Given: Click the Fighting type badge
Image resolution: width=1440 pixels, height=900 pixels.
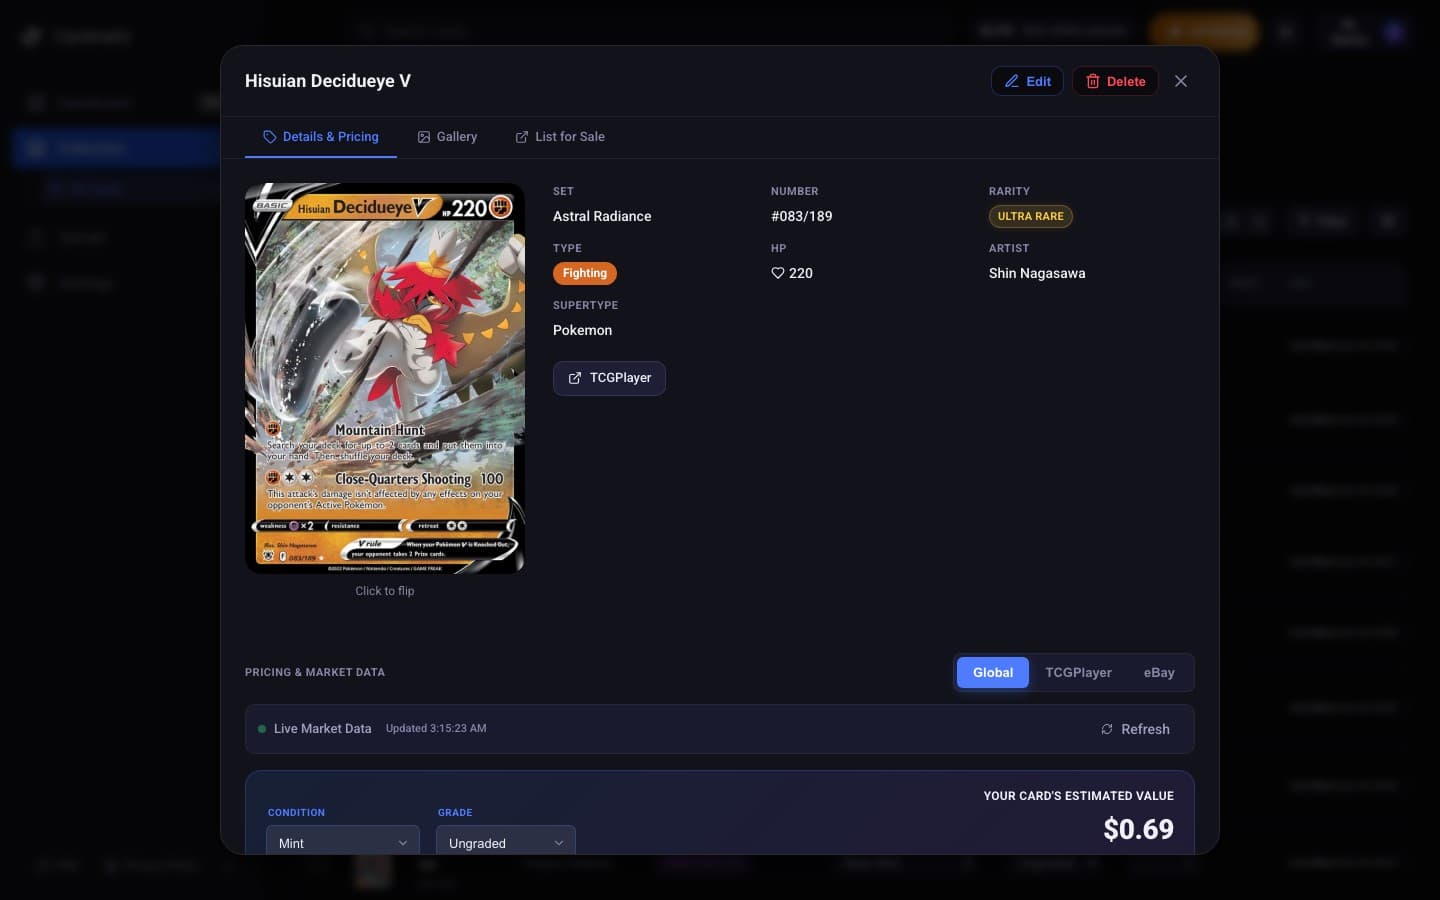Looking at the screenshot, I should click(x=585, y=273).
